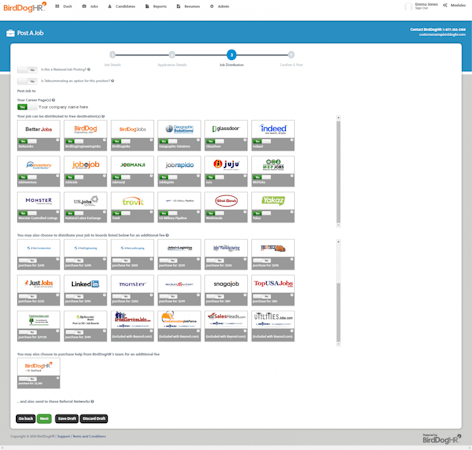The image size is (472, 450).
Task: Toggle the Yes switch under Better Jobs
Action: point(28,141)
